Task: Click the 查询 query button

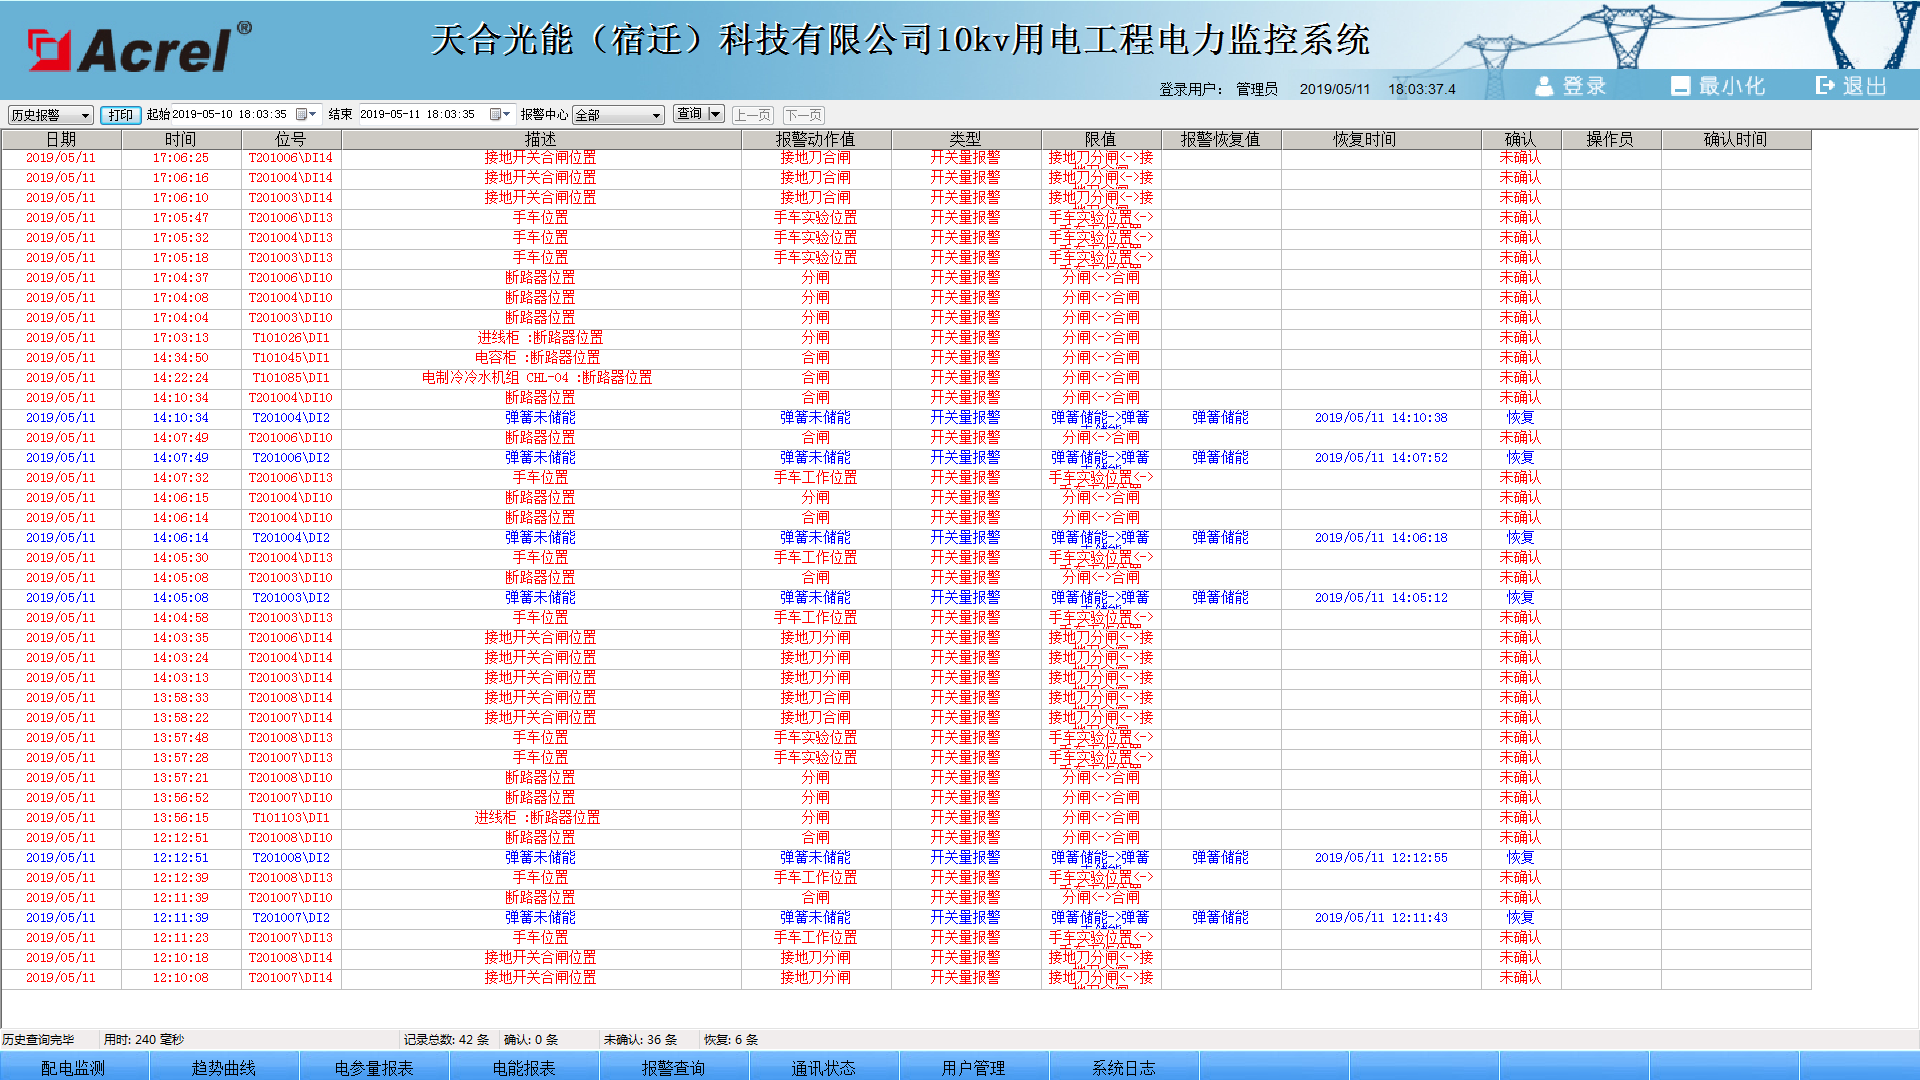Action: pyautogui.click(x=690, y=114)
